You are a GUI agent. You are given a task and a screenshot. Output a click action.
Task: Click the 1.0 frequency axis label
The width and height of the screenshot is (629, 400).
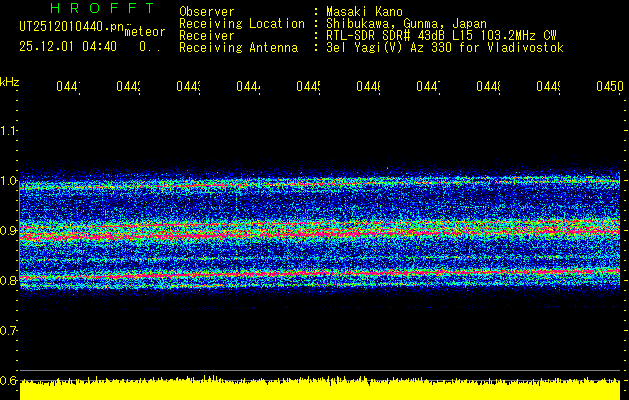(8, 181)
